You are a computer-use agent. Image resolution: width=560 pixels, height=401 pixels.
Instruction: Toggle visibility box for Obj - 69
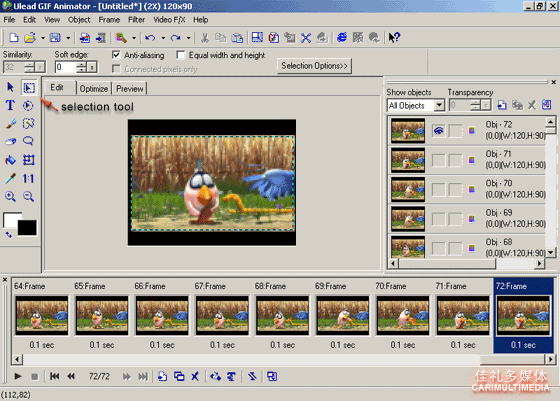point(439,219)
